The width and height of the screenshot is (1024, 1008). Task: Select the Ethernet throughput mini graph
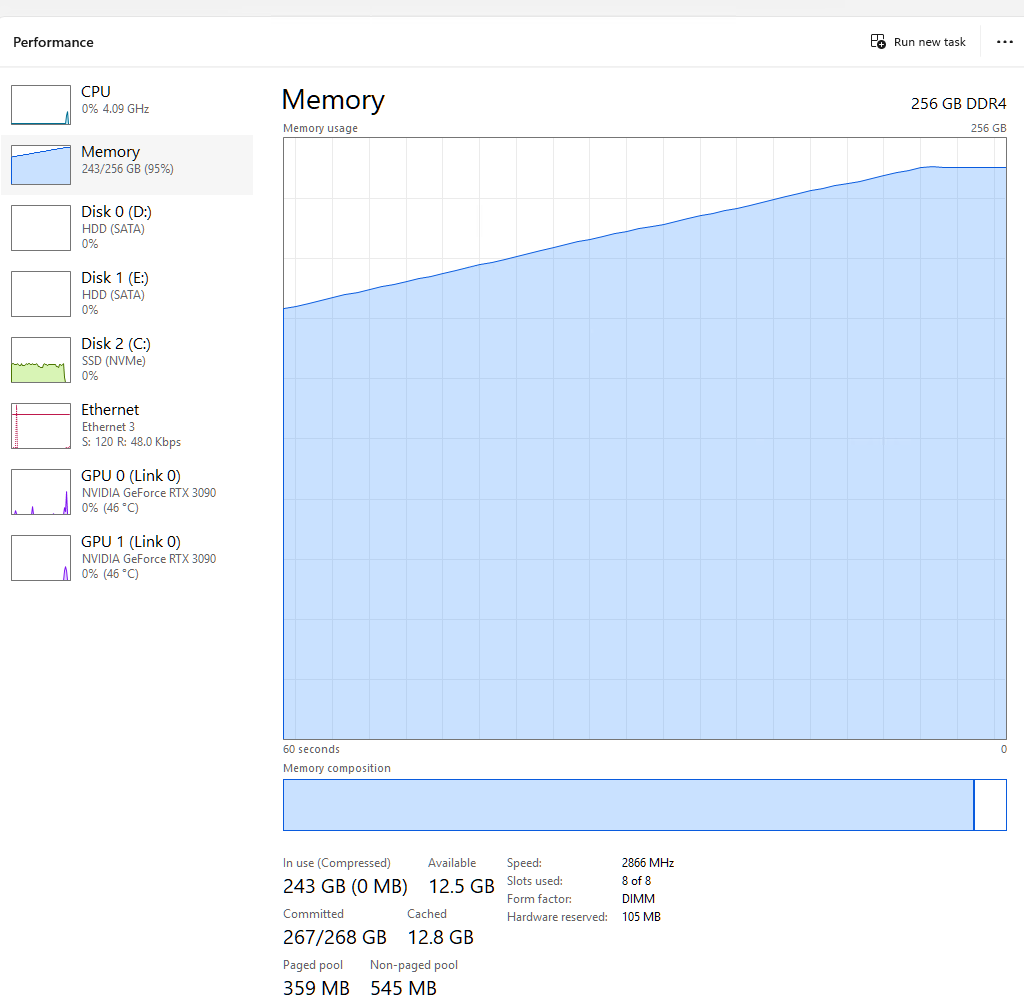(x=40, y=426)
